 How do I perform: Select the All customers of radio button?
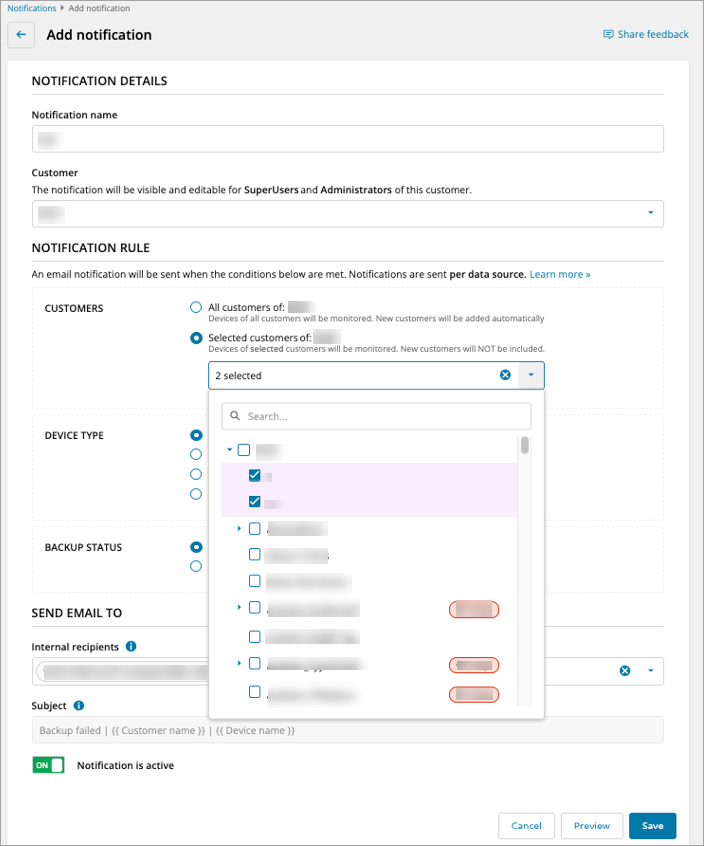196,308
